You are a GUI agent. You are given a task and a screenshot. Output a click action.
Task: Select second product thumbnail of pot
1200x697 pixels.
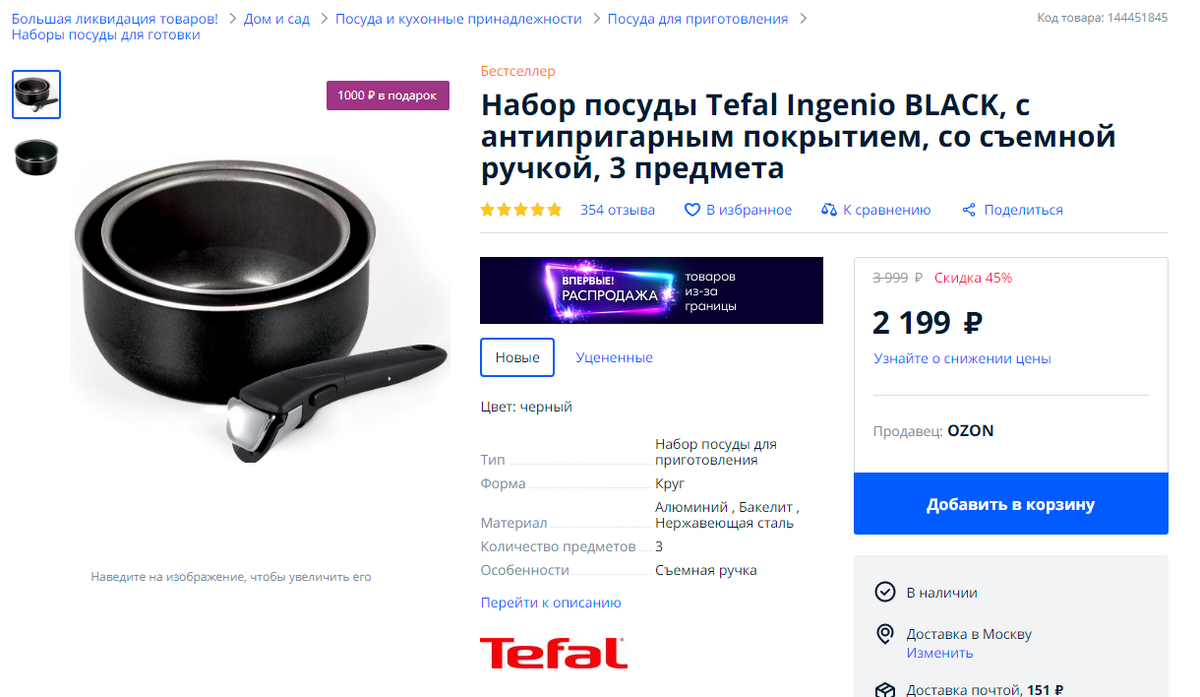(x=36, y=157)
